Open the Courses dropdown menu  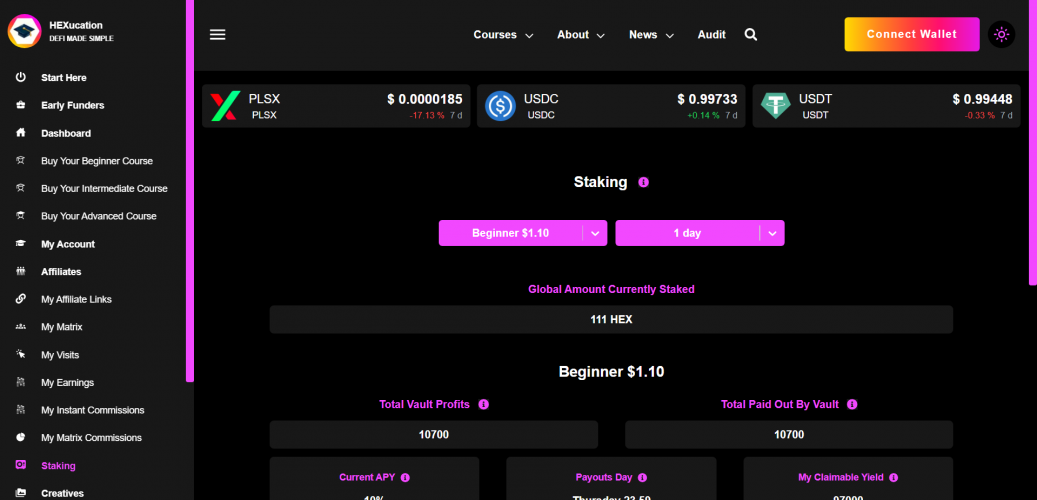(503, 35)
